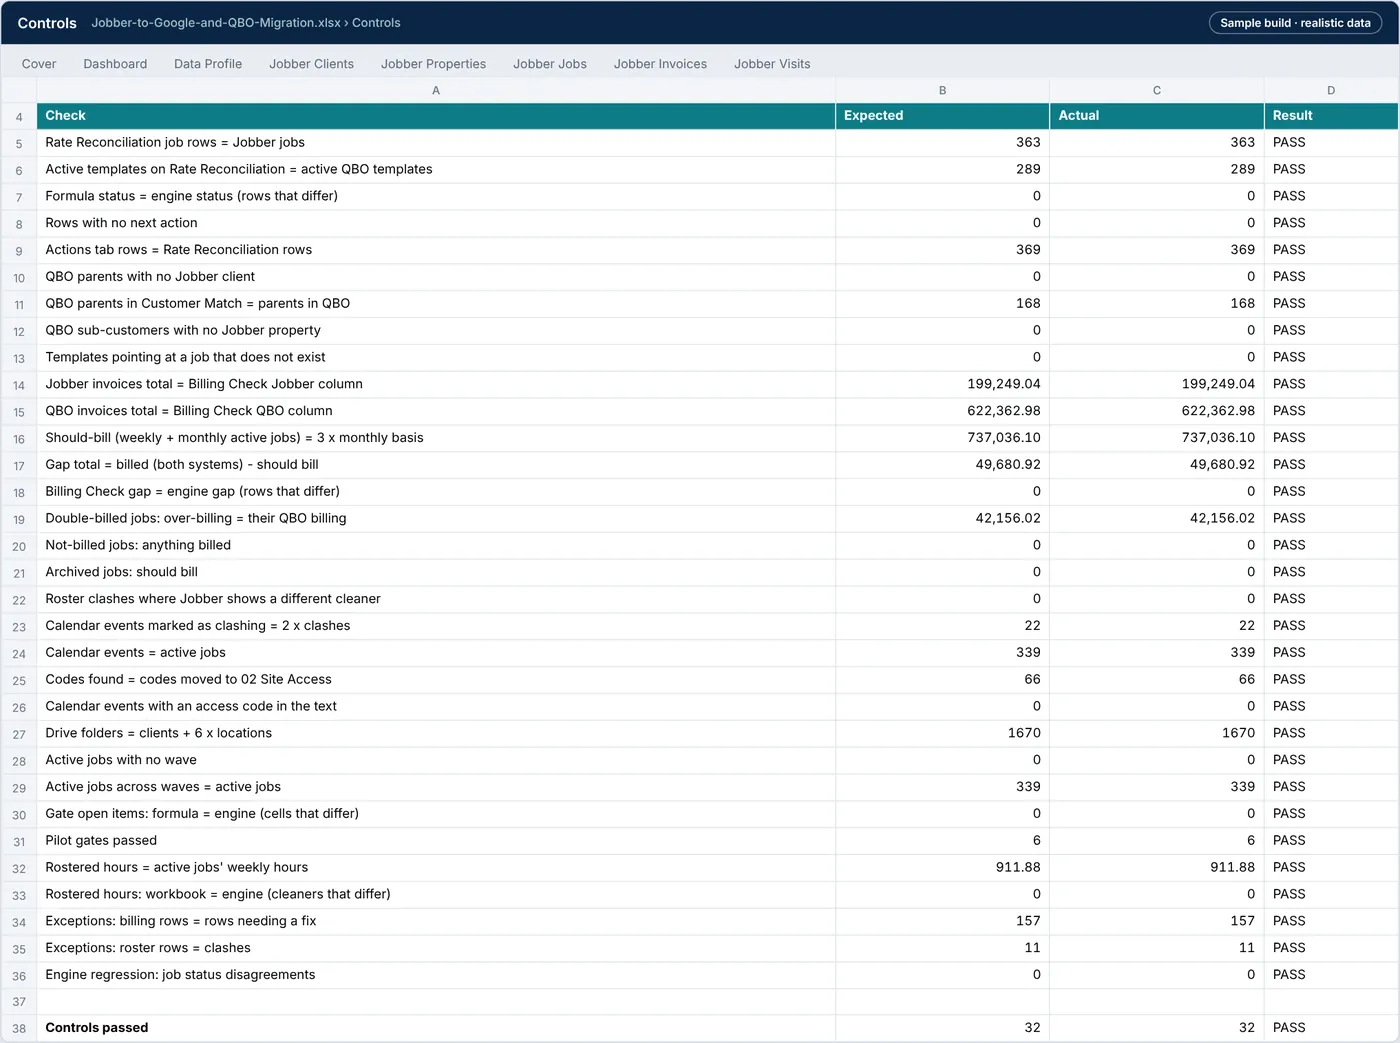Screen dimensions: 1400x1043
Task: Click the Sample build realistic data badge
Action: click(1295, 23)
